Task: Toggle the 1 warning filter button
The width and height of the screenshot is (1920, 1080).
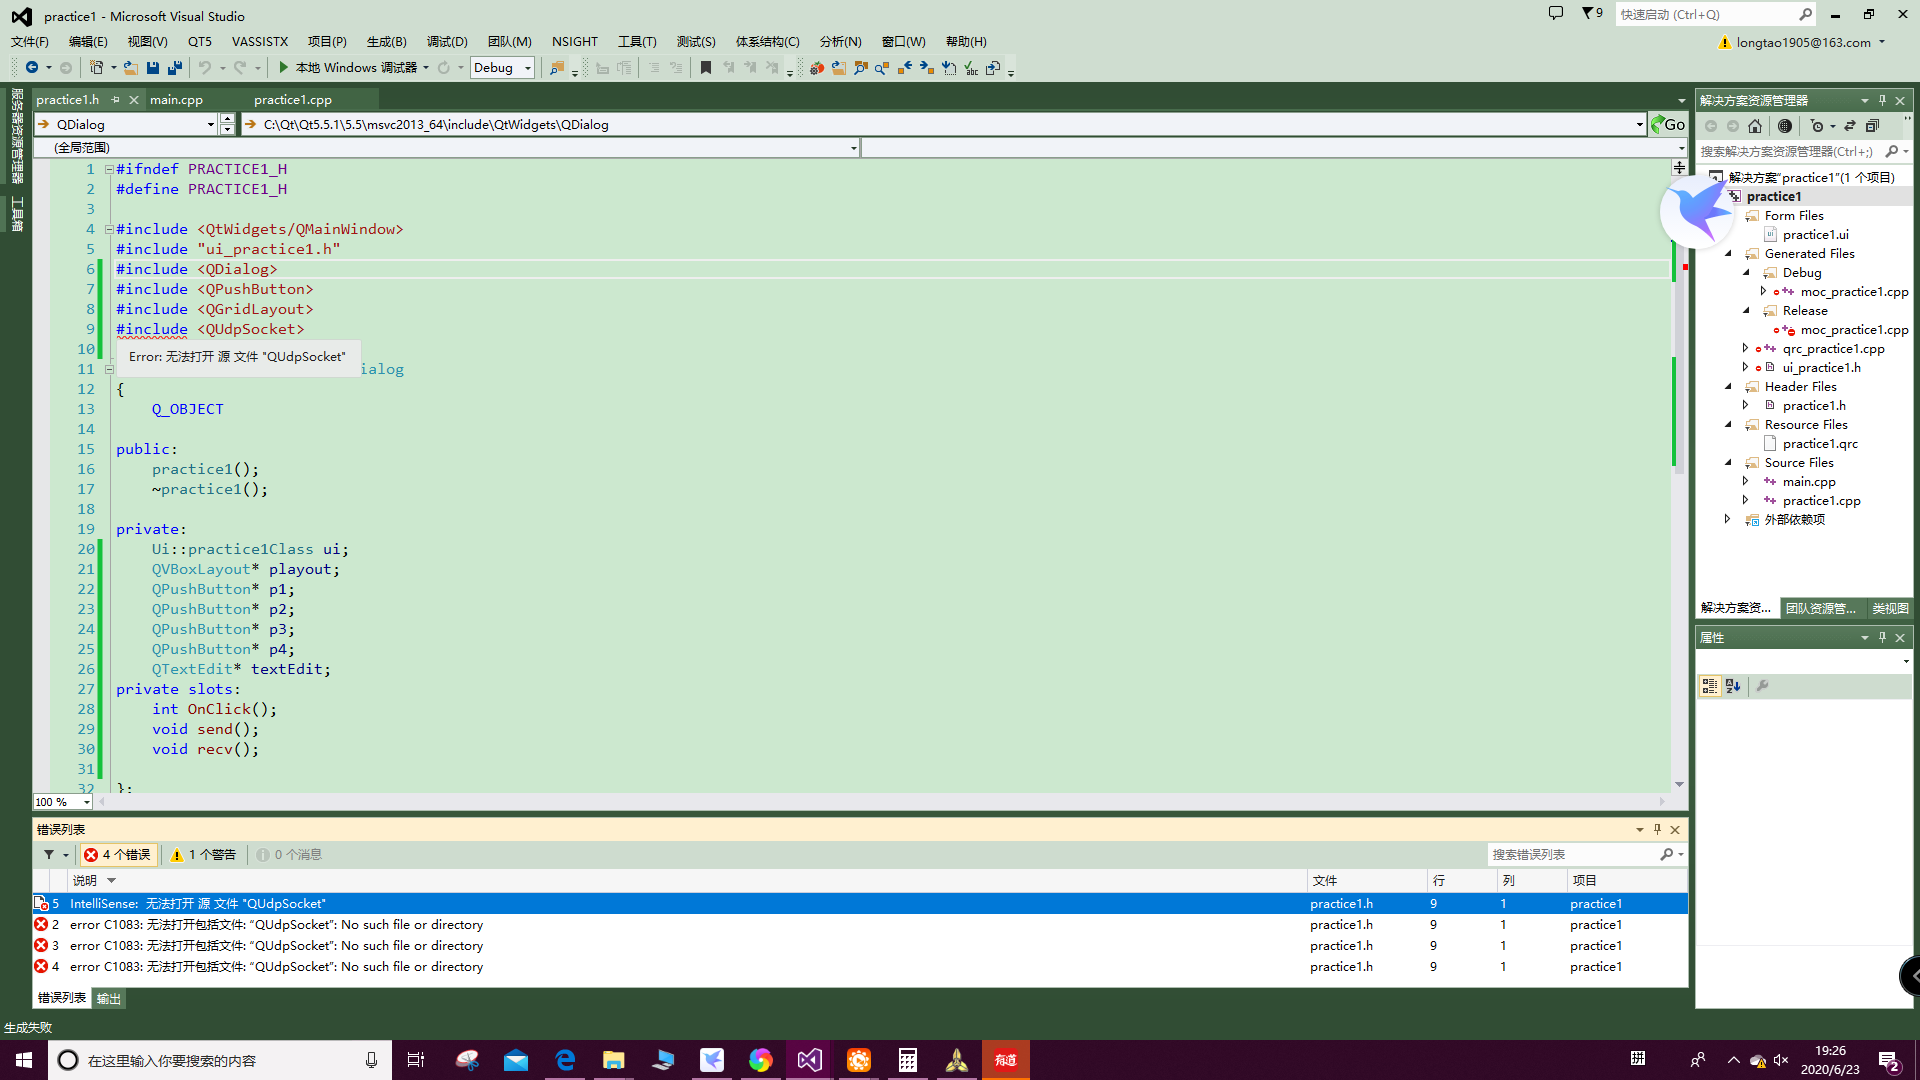Action: [x=203, y=855]
